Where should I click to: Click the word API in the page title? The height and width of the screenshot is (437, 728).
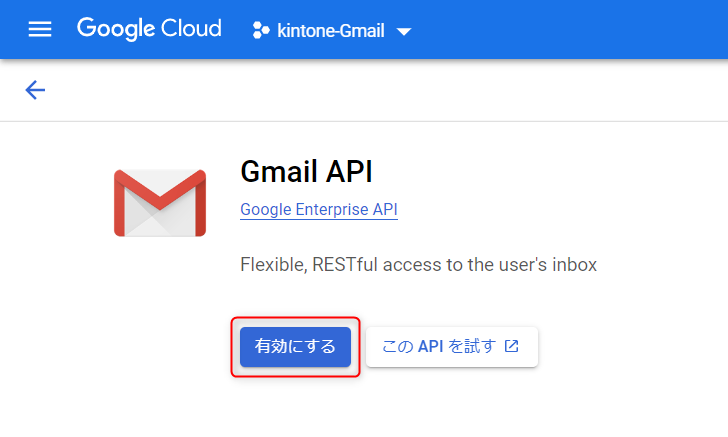coord(347,171)
